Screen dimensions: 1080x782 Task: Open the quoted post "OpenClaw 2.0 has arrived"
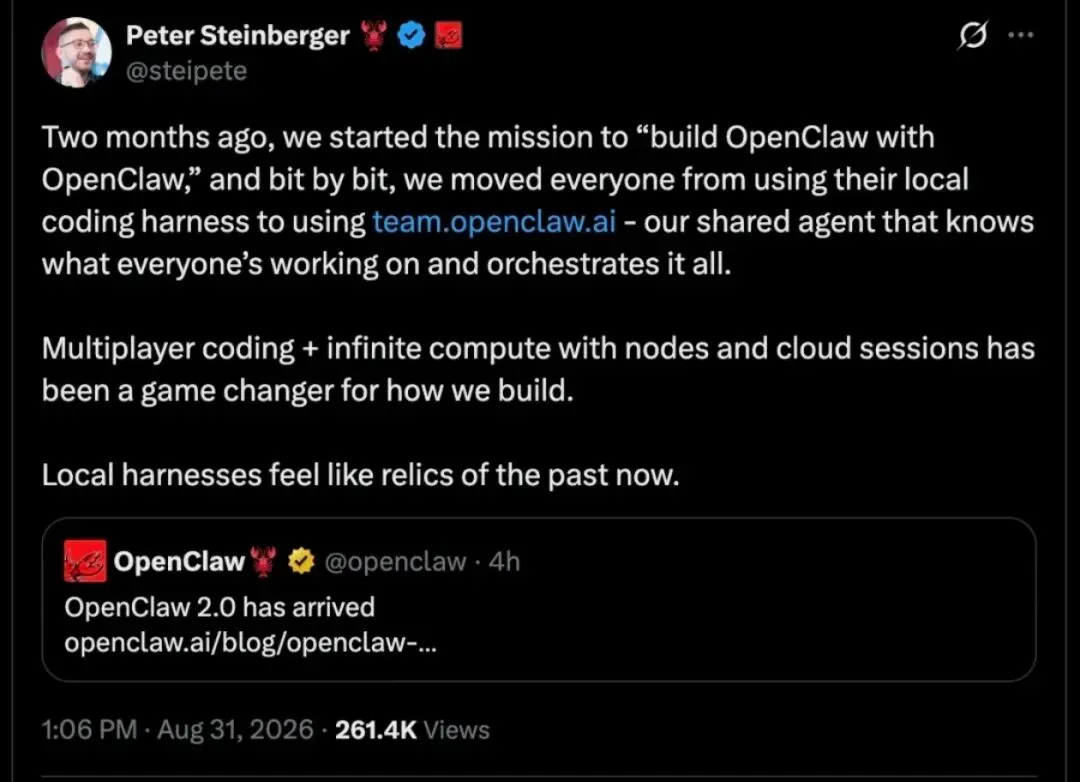tap(539, 599)
